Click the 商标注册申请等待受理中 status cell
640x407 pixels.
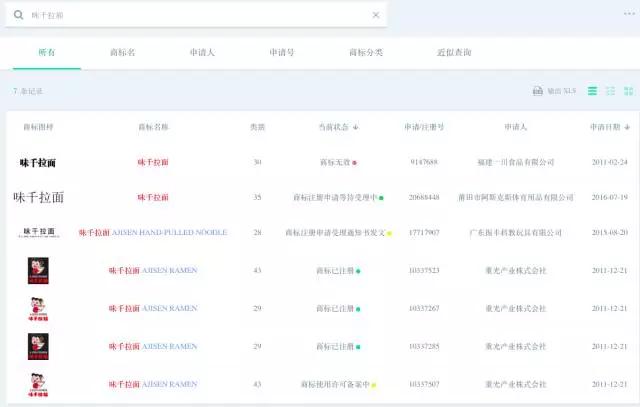coord(338,198)
